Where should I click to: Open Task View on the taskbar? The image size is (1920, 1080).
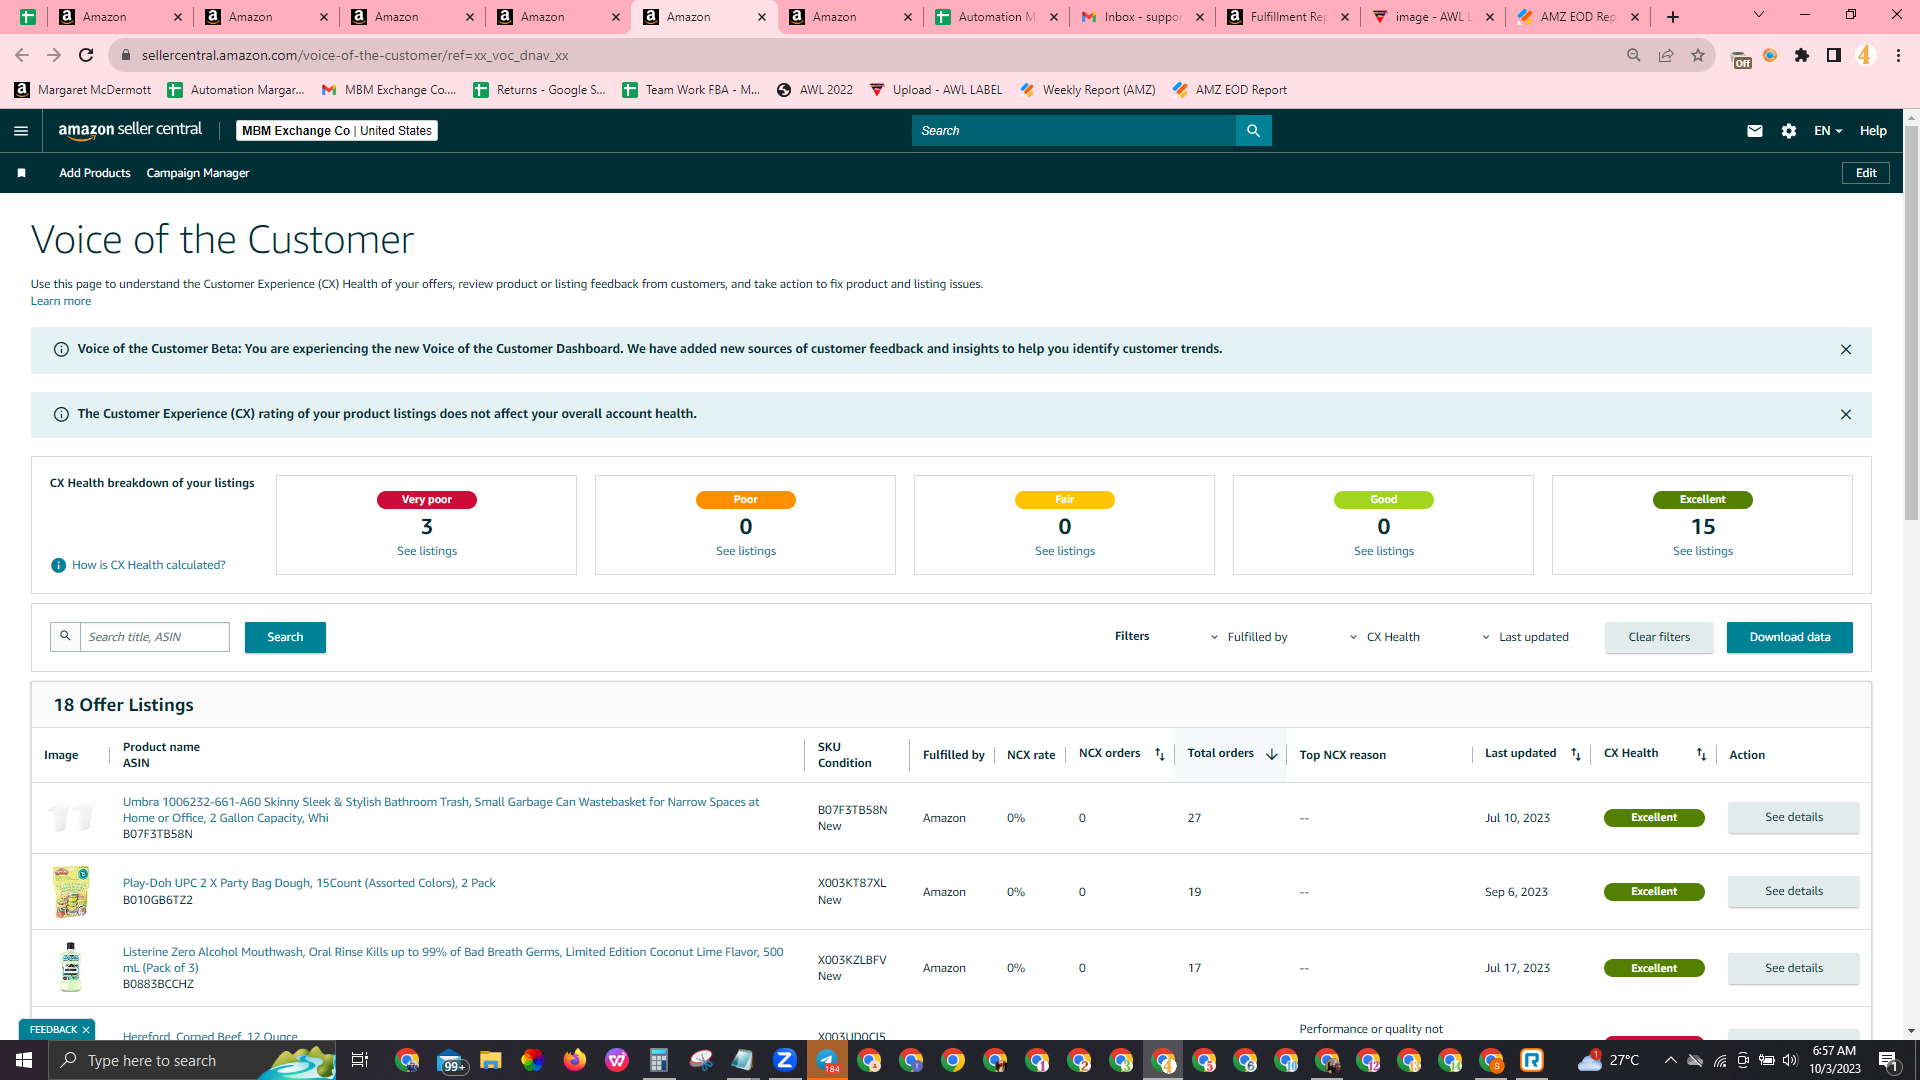(360, 1060)
